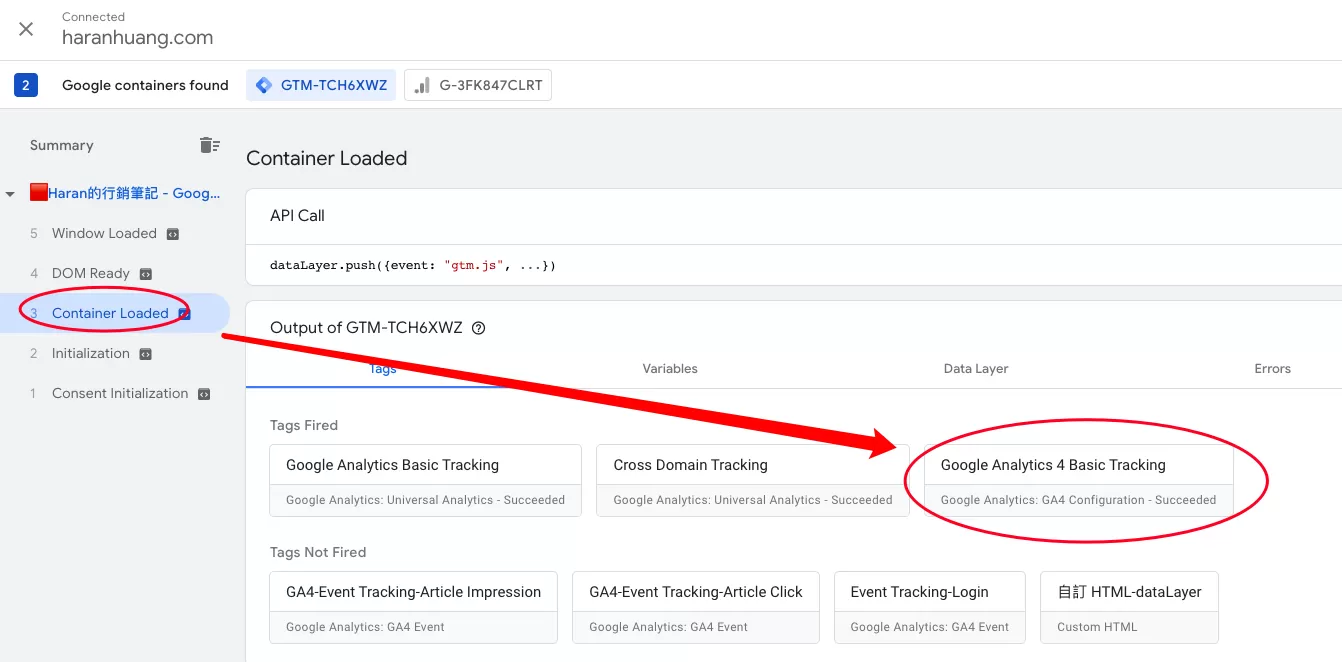Click the haranhuang.com connected domain text
Screen dimensions: 1342x662
137,38
